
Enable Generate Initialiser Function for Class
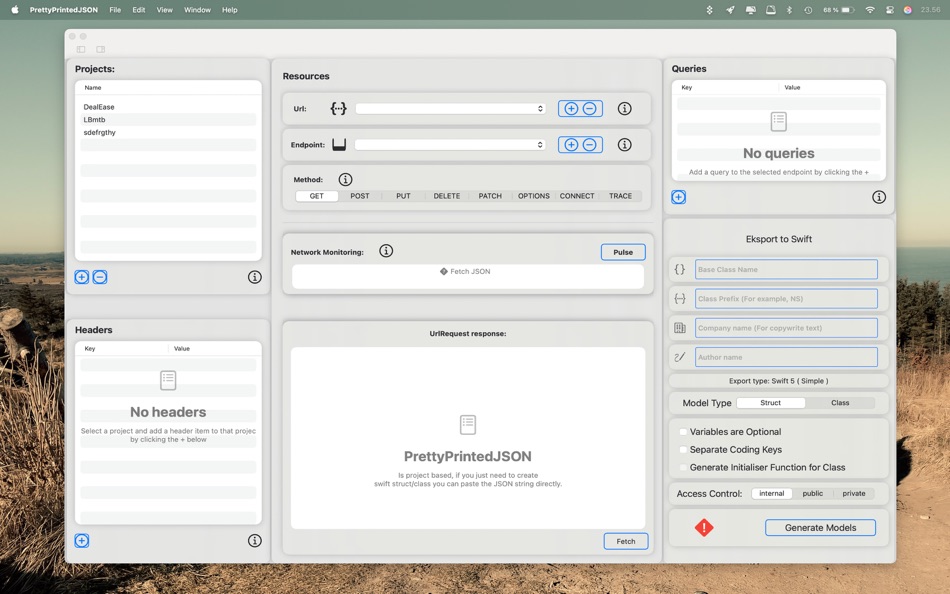pyautogui.click(x=683, y=467)
